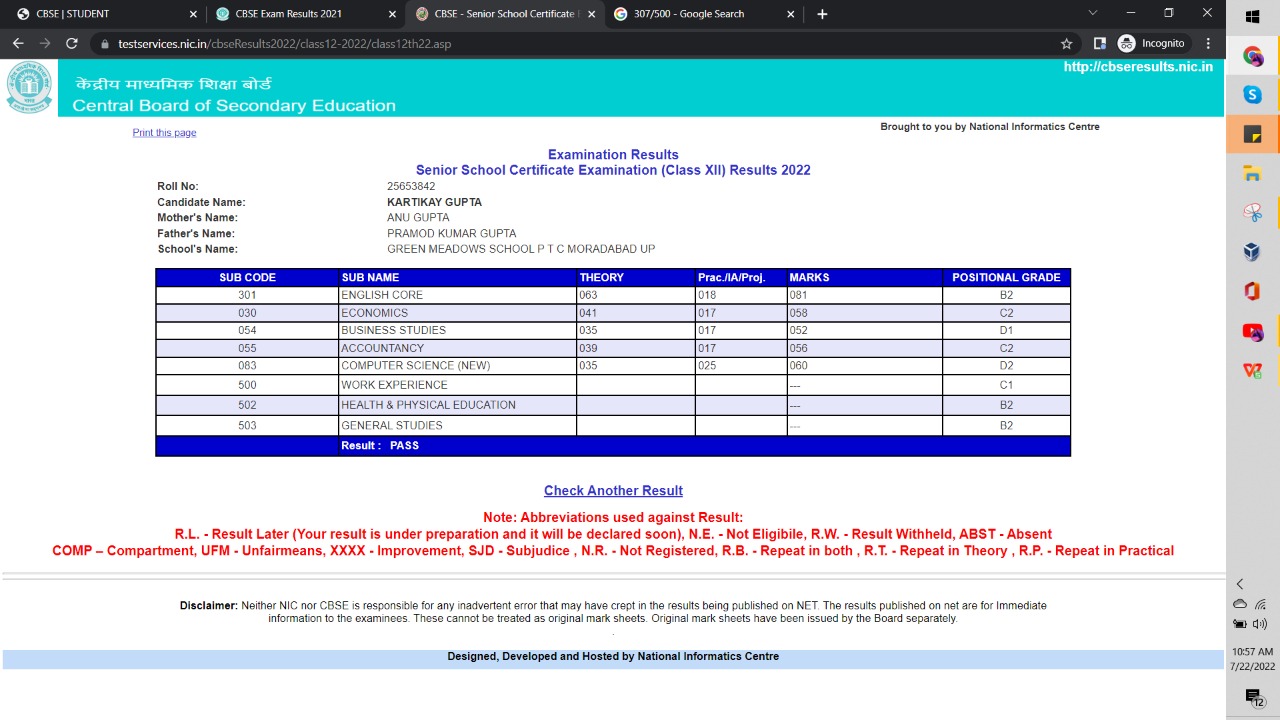Close the CBSE | STUDENT tab
The height and width of the screenshot is (720, 1280).
tap(194, 14)
